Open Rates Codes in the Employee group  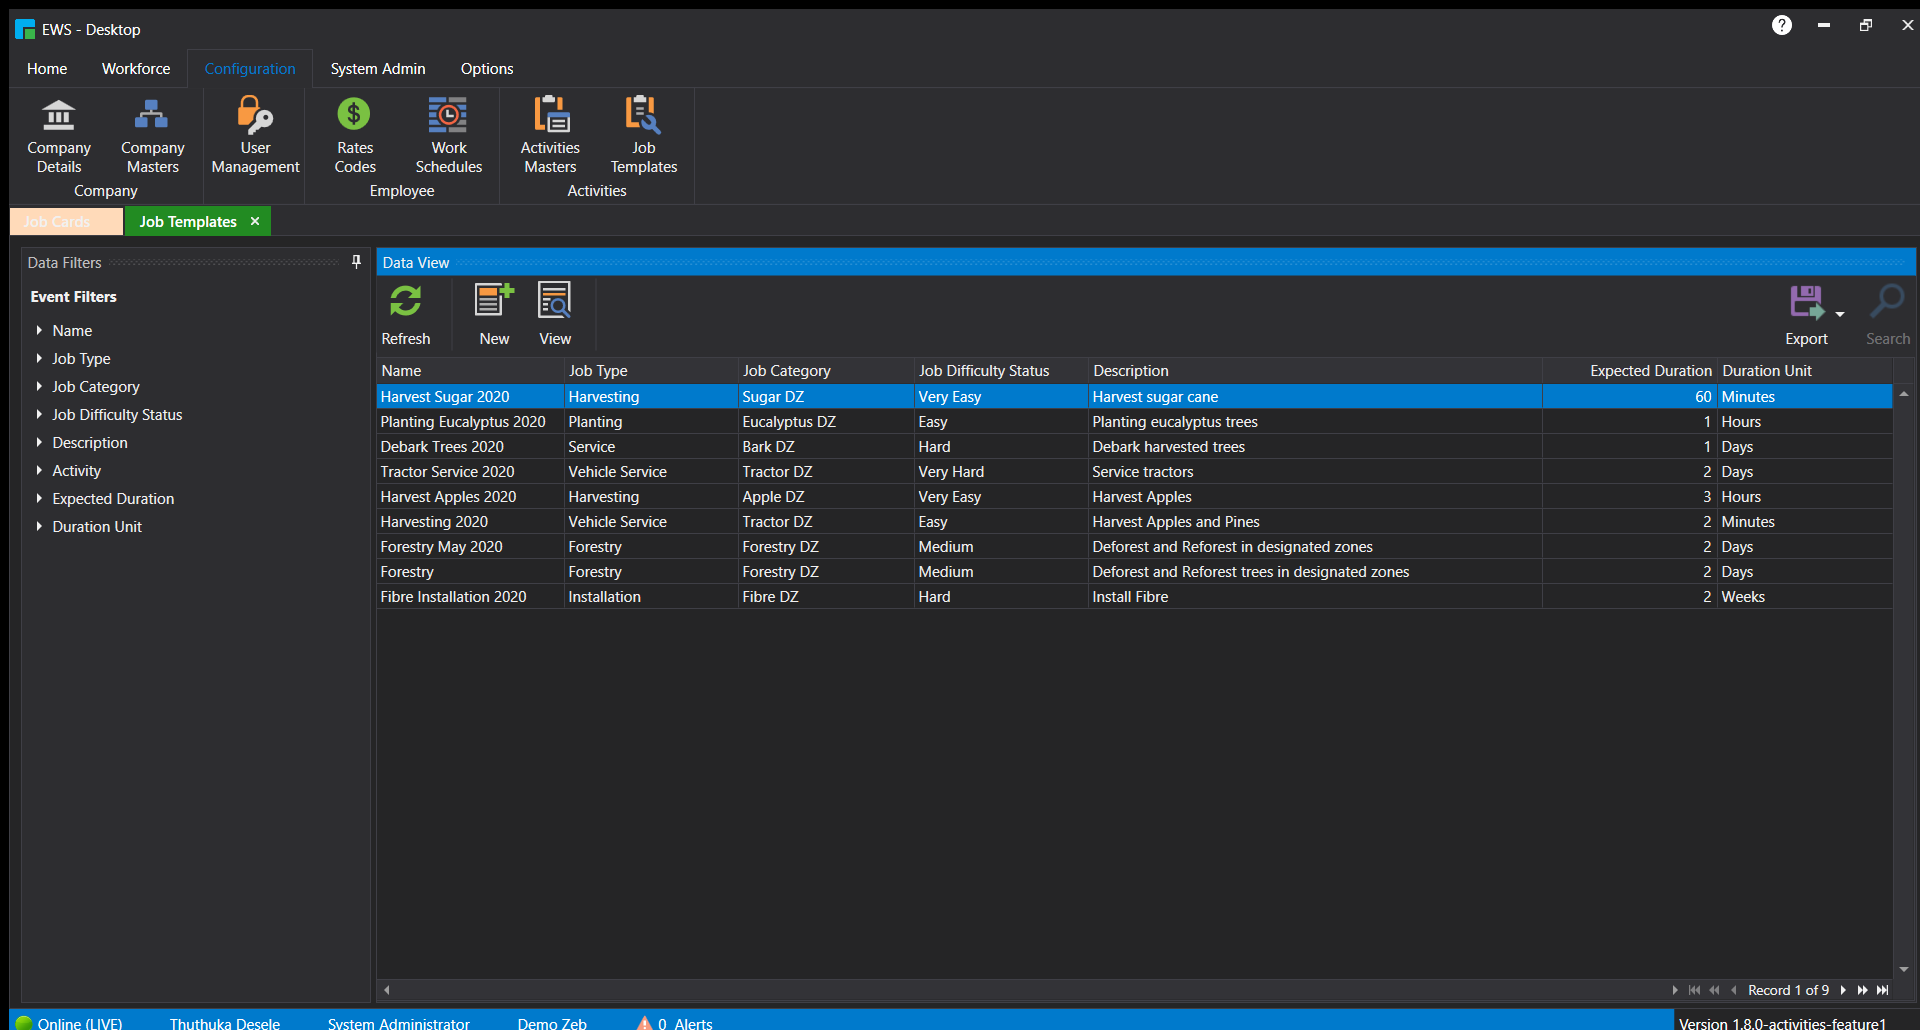(x=354, y=135)
